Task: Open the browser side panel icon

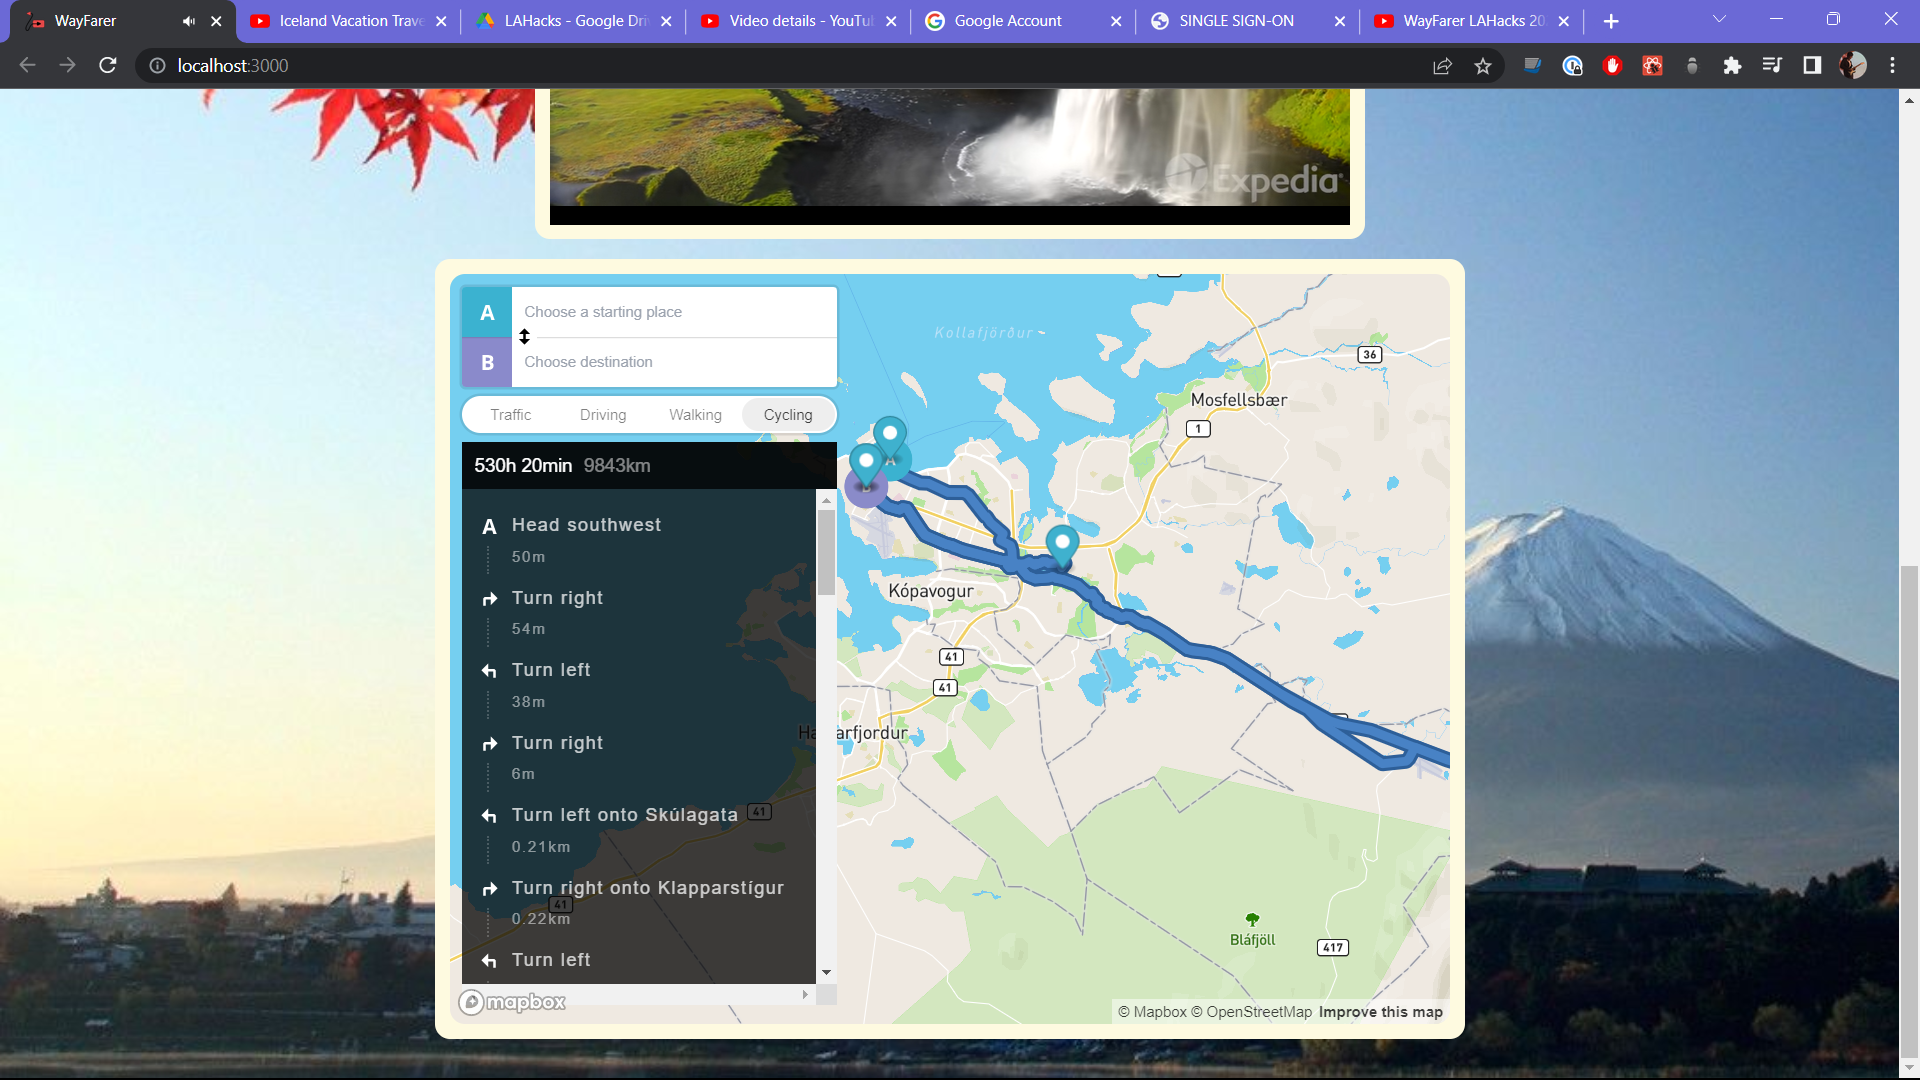Action: (1812, 66)
